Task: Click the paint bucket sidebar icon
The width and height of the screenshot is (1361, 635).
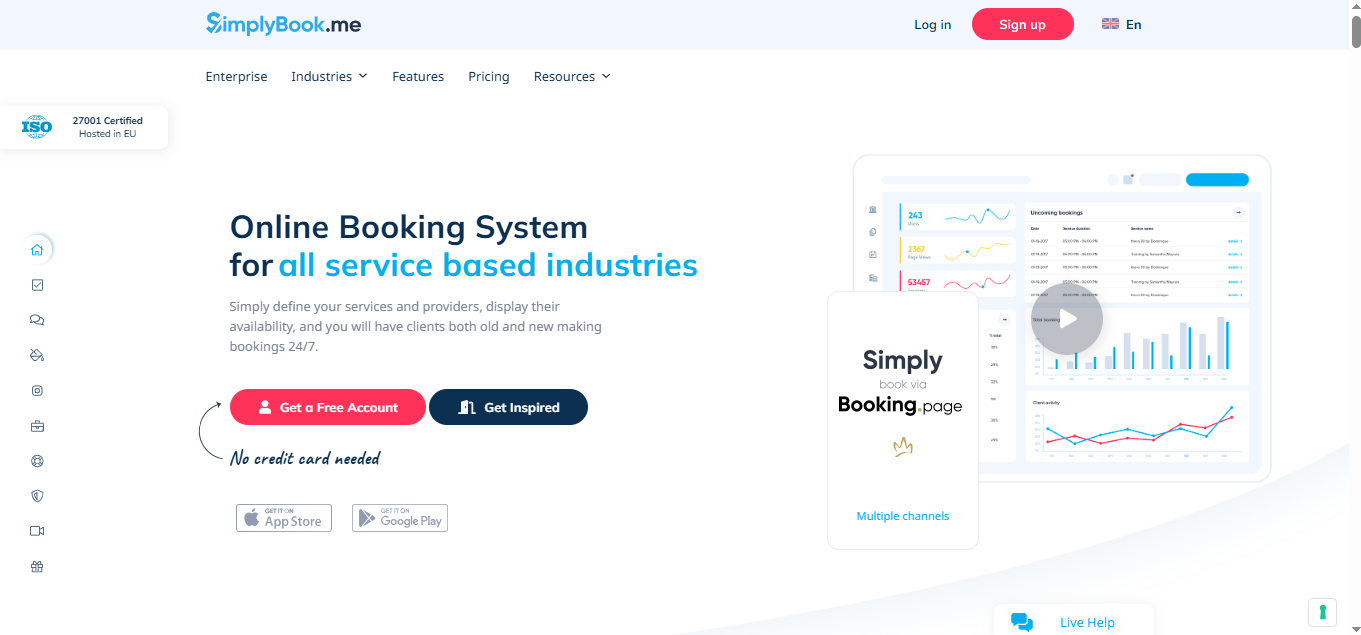Action: [x=37, y=355]
